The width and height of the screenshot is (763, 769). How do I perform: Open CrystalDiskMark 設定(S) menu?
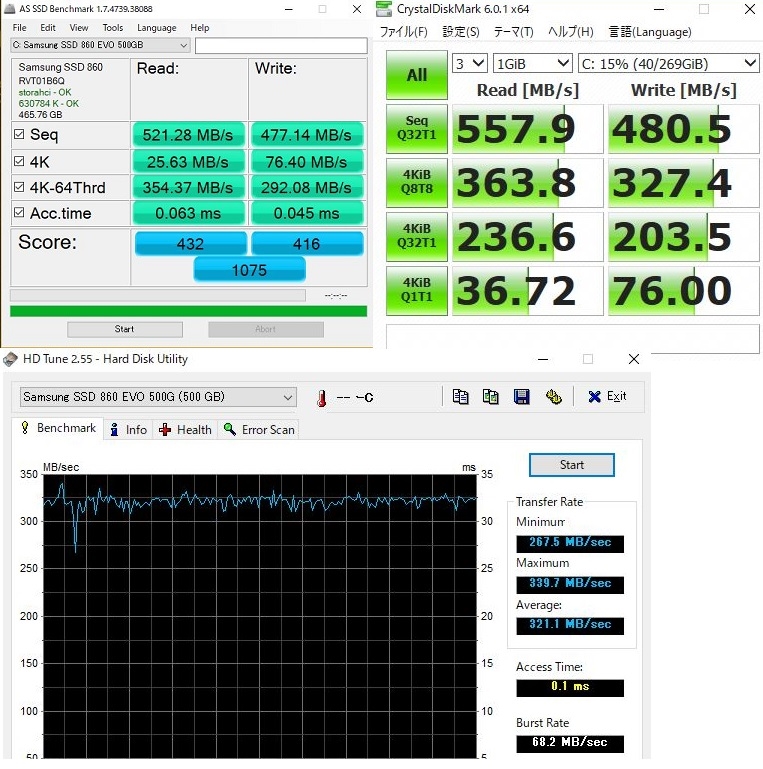(x=461, y=32)
